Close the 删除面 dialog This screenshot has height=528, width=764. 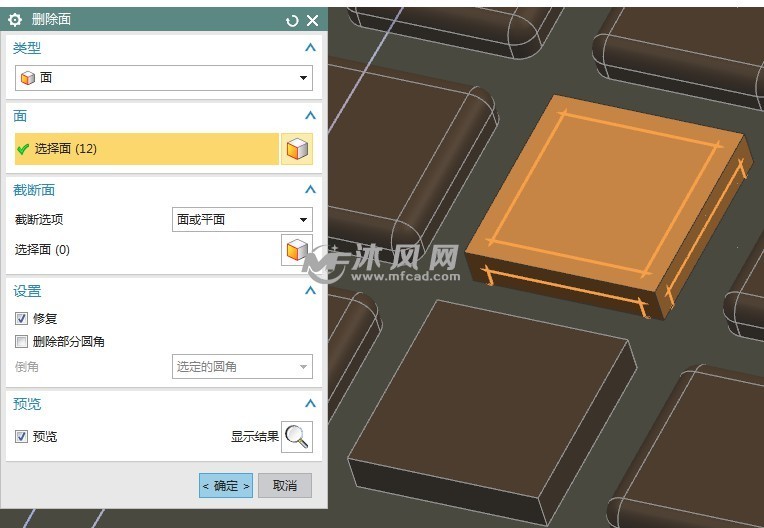coord(312,20)
